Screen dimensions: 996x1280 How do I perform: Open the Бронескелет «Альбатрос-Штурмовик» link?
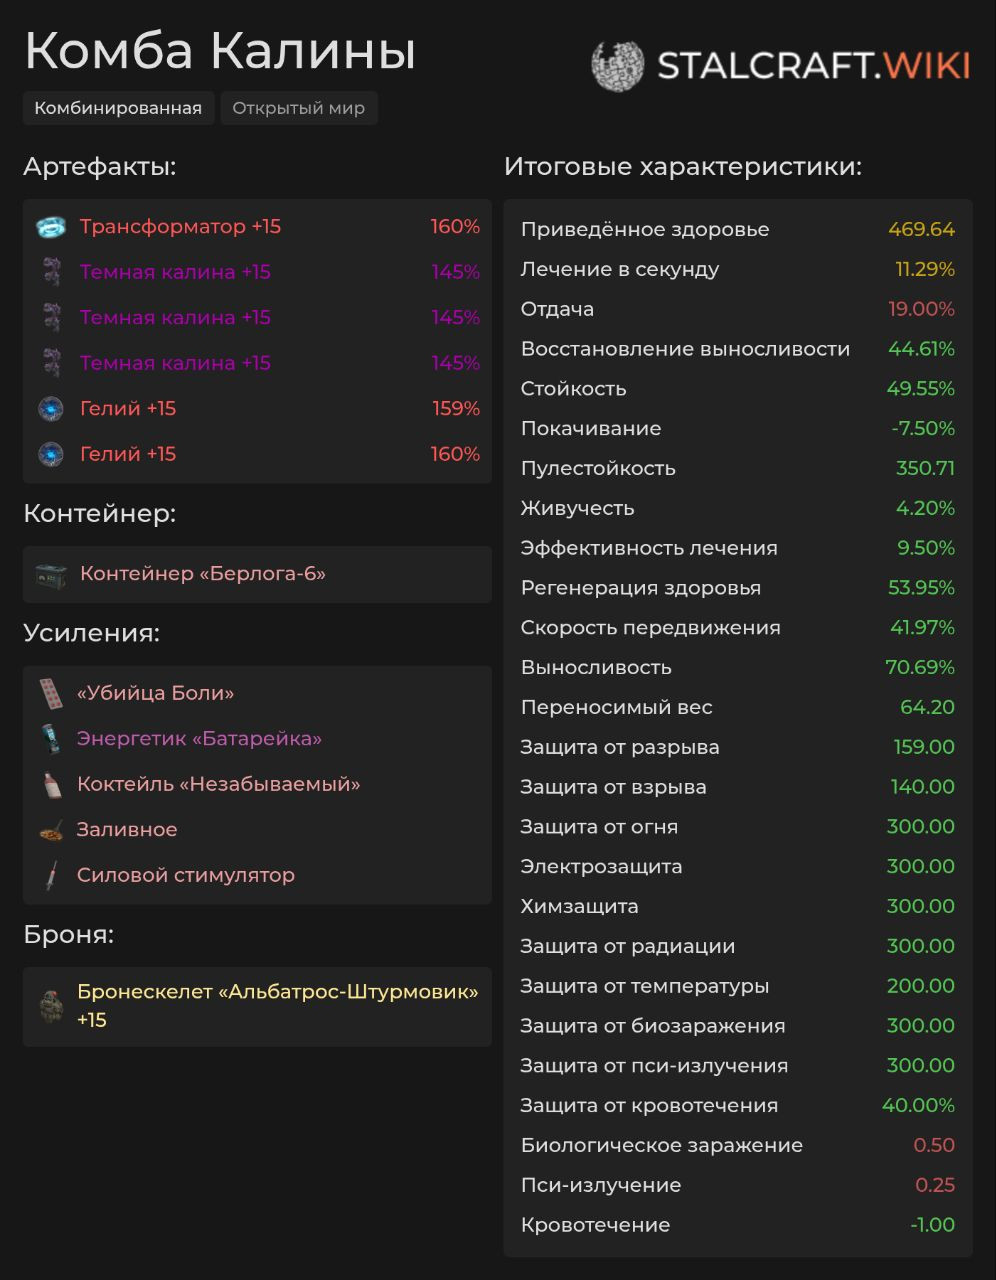[x=278, y=1006]
